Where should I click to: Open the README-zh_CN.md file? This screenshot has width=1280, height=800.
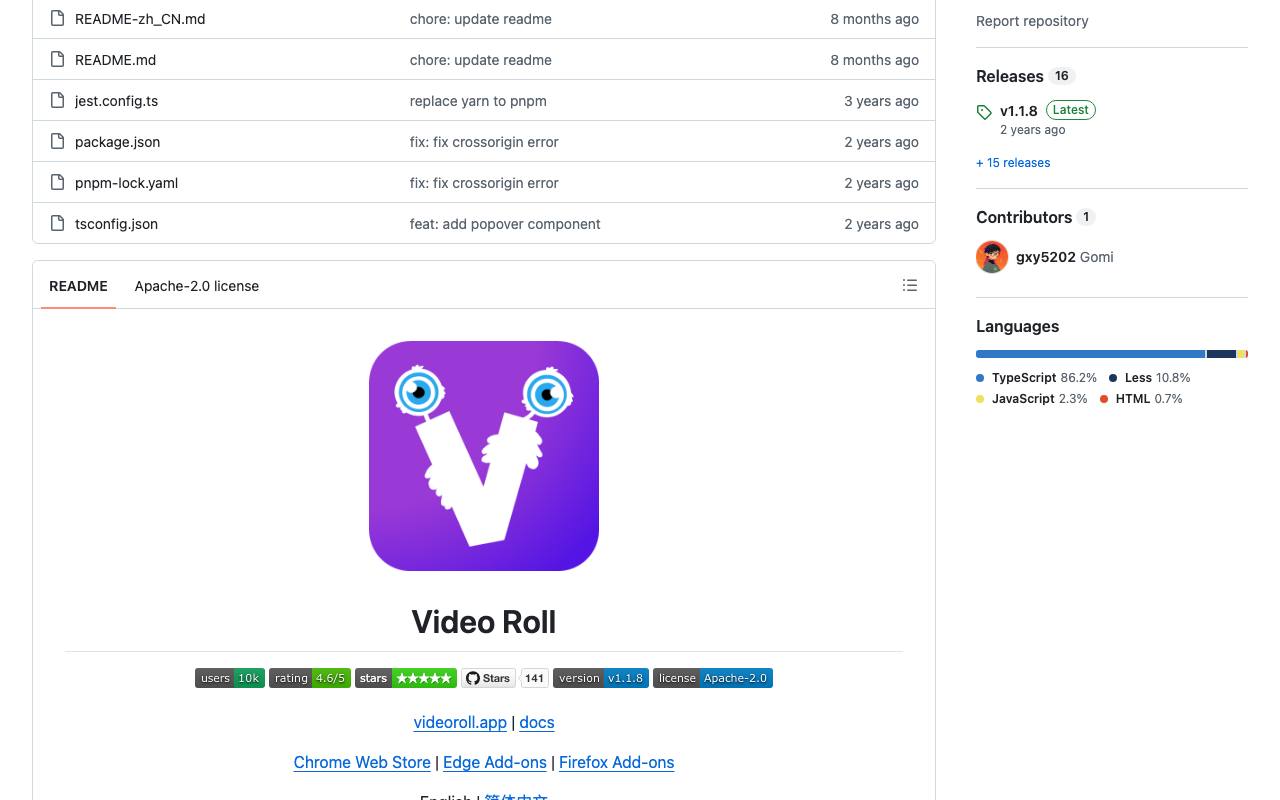[x=140, y=19]
